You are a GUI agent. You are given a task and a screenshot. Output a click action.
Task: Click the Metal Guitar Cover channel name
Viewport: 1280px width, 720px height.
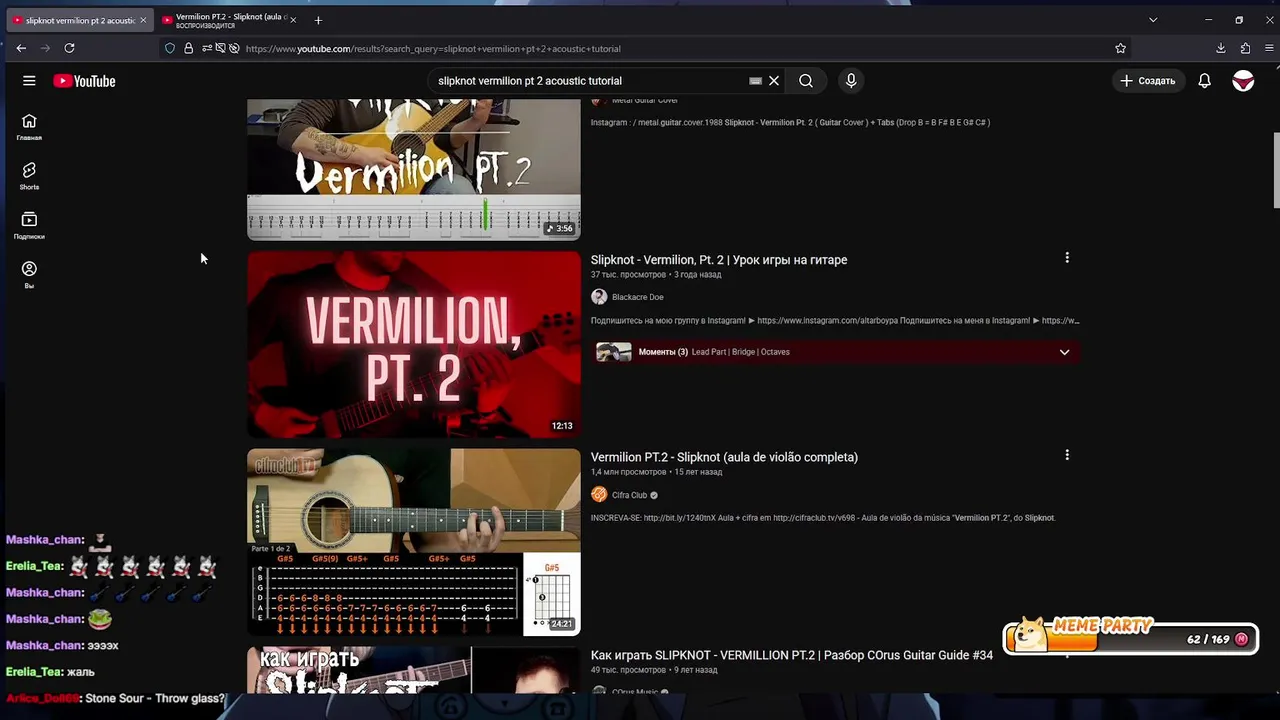point(645,100)
